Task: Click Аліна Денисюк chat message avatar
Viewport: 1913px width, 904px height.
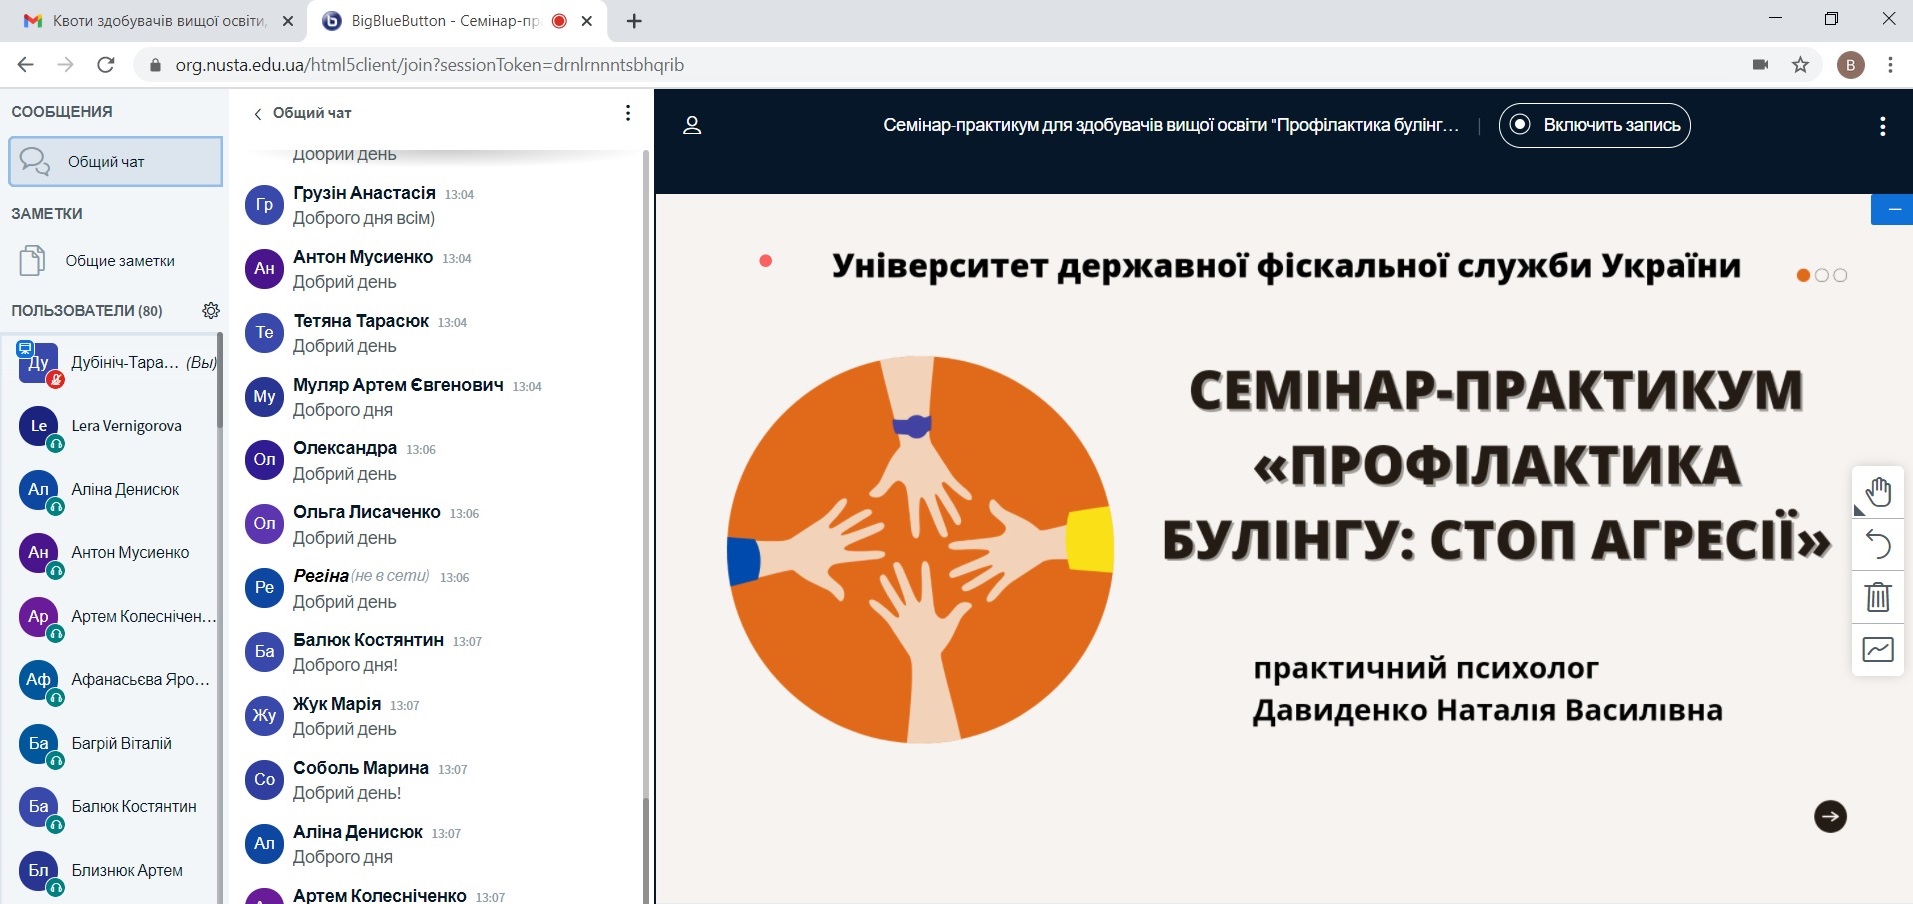Action: click(264, 843)
